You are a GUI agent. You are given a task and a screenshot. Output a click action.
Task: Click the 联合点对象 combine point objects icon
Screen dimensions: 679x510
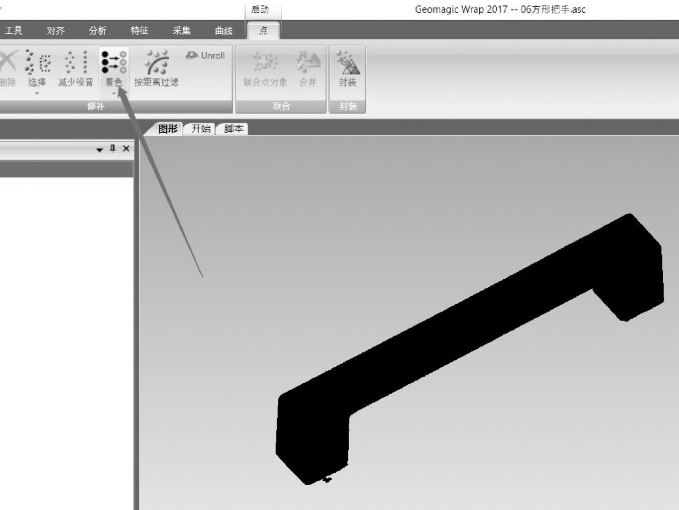[265, 69]
